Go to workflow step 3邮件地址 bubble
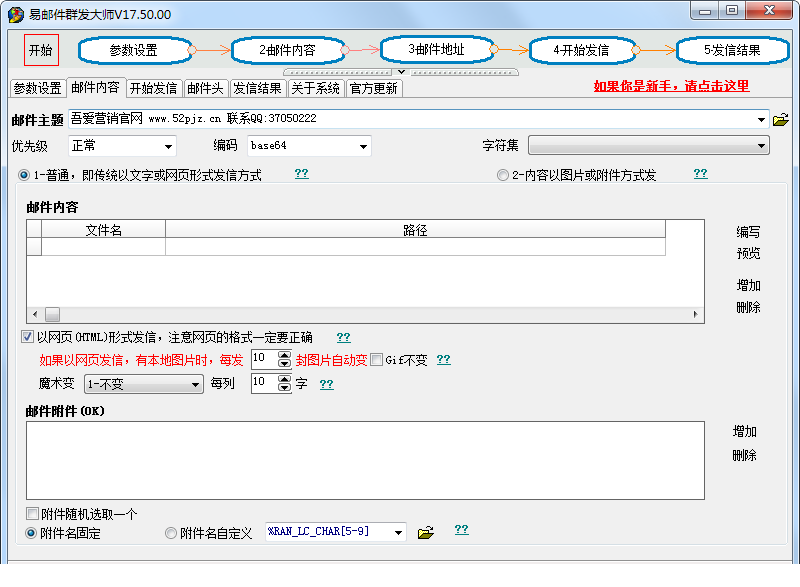 click(x=437, y=49)
